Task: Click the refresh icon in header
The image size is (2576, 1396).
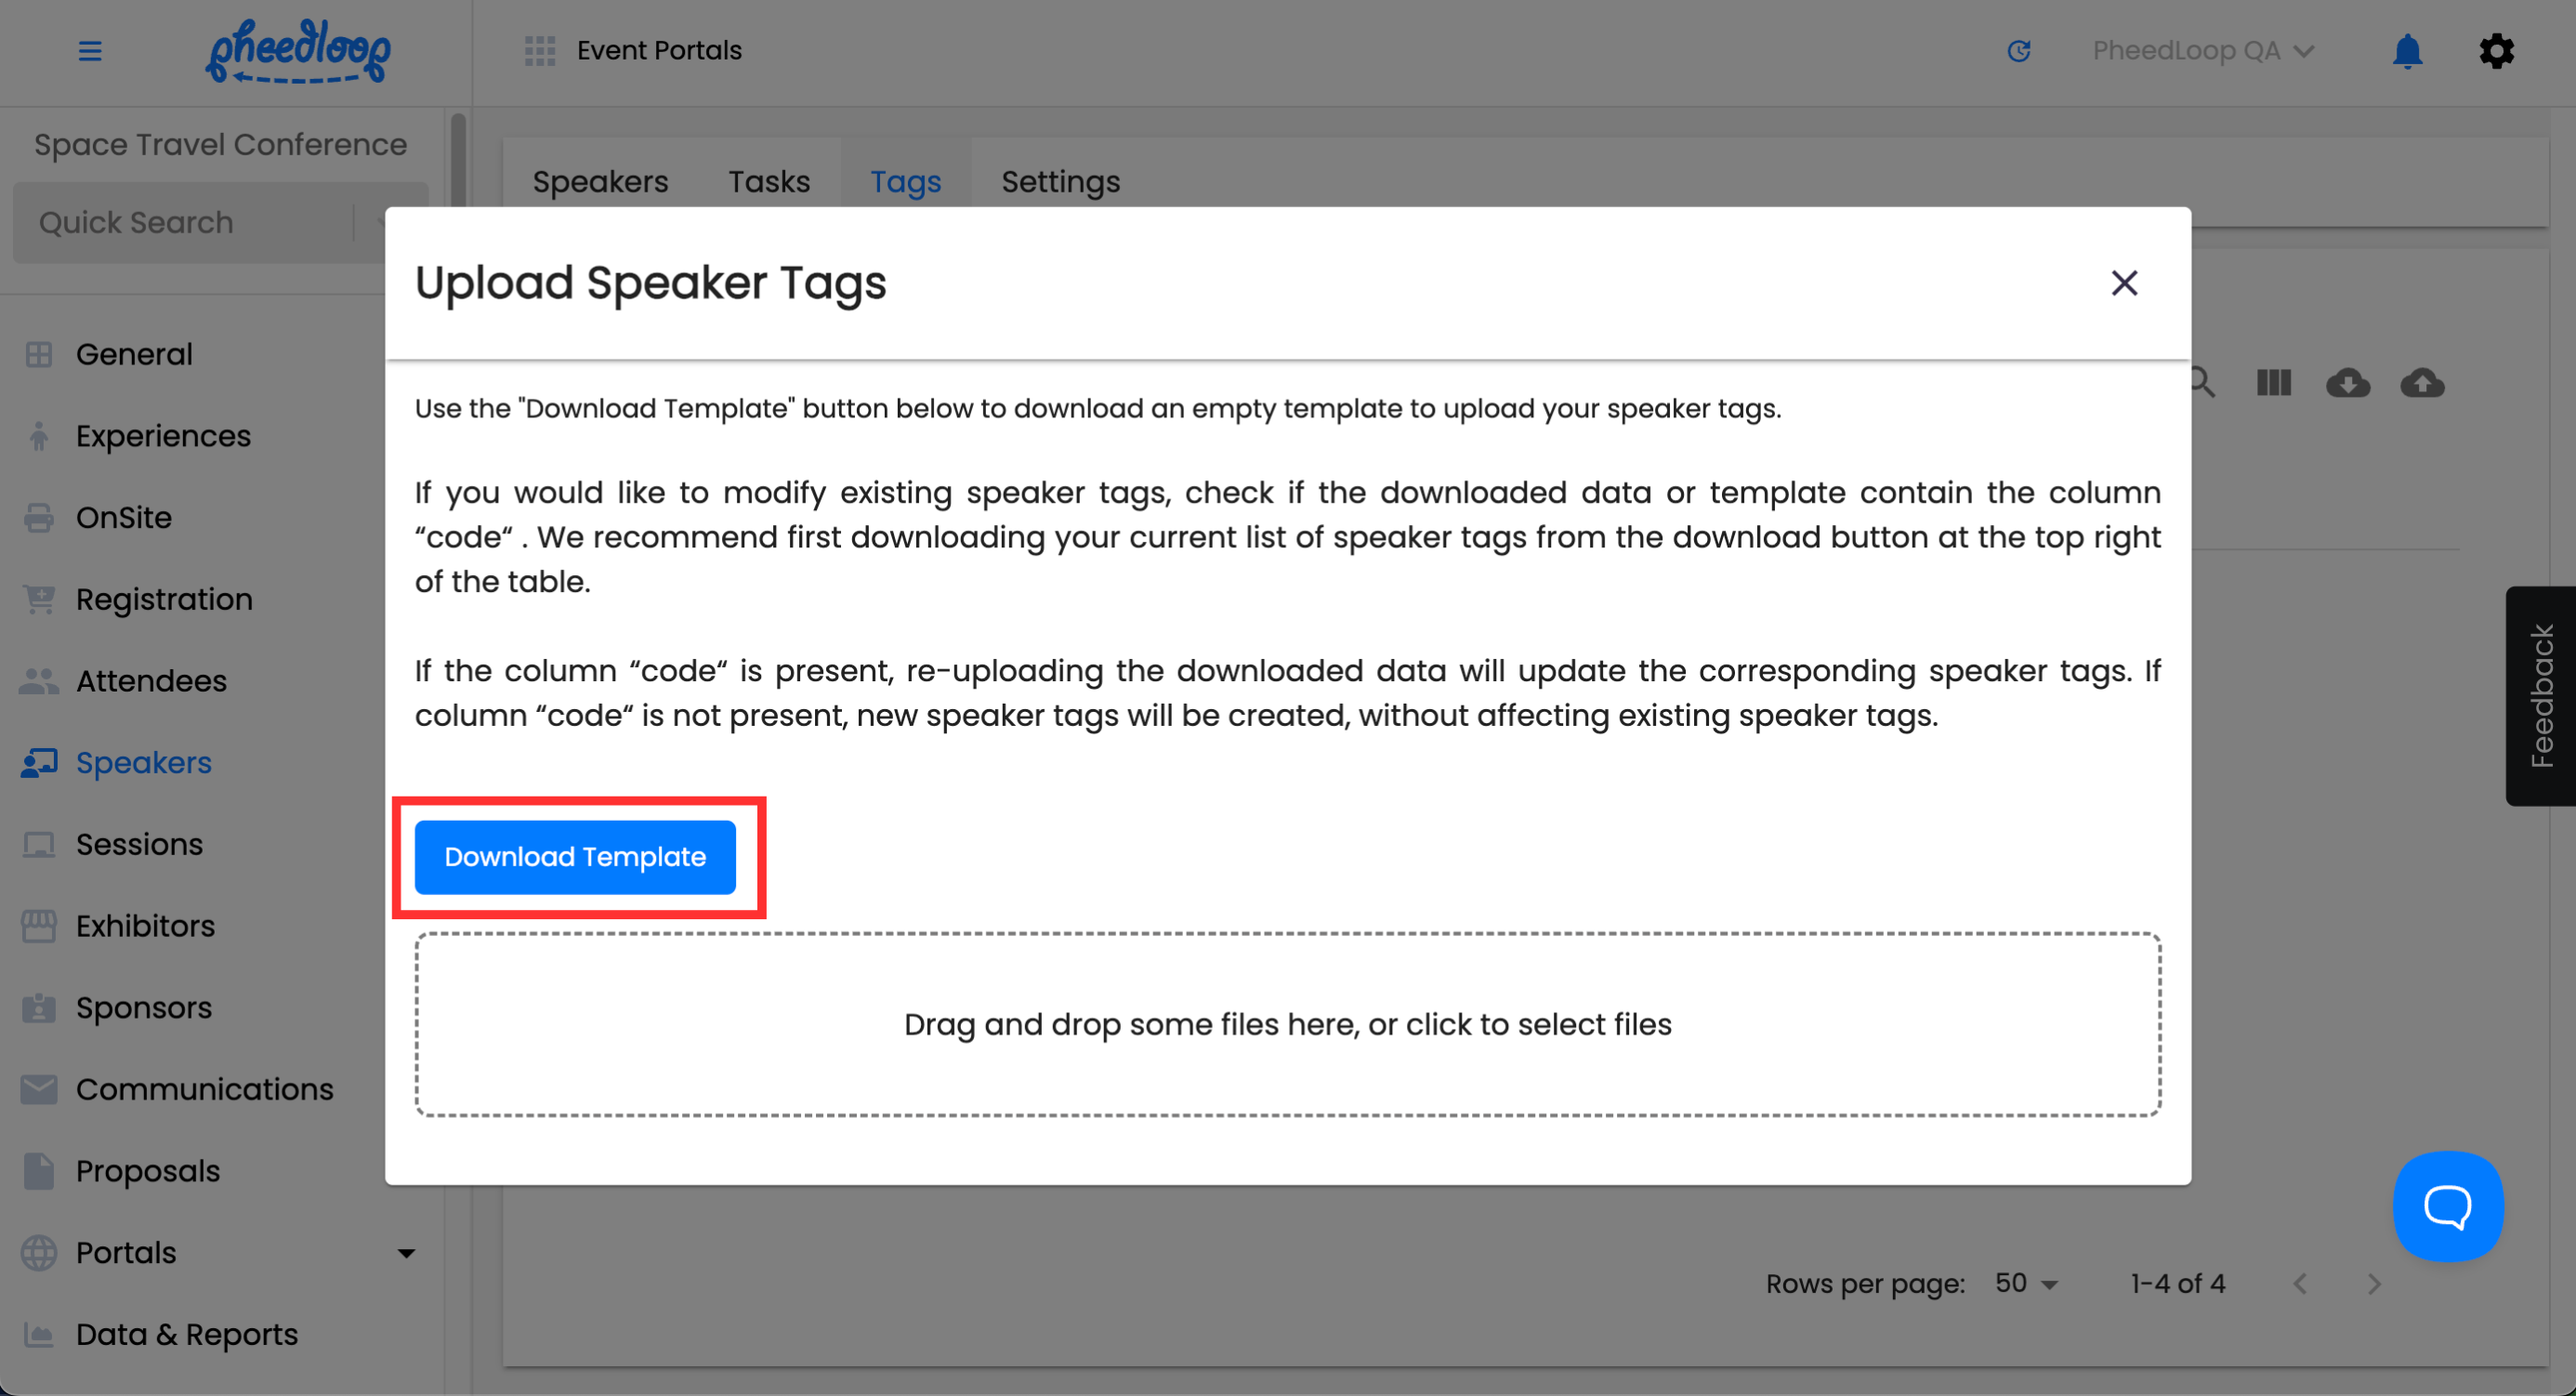Action: point(2019,50)
